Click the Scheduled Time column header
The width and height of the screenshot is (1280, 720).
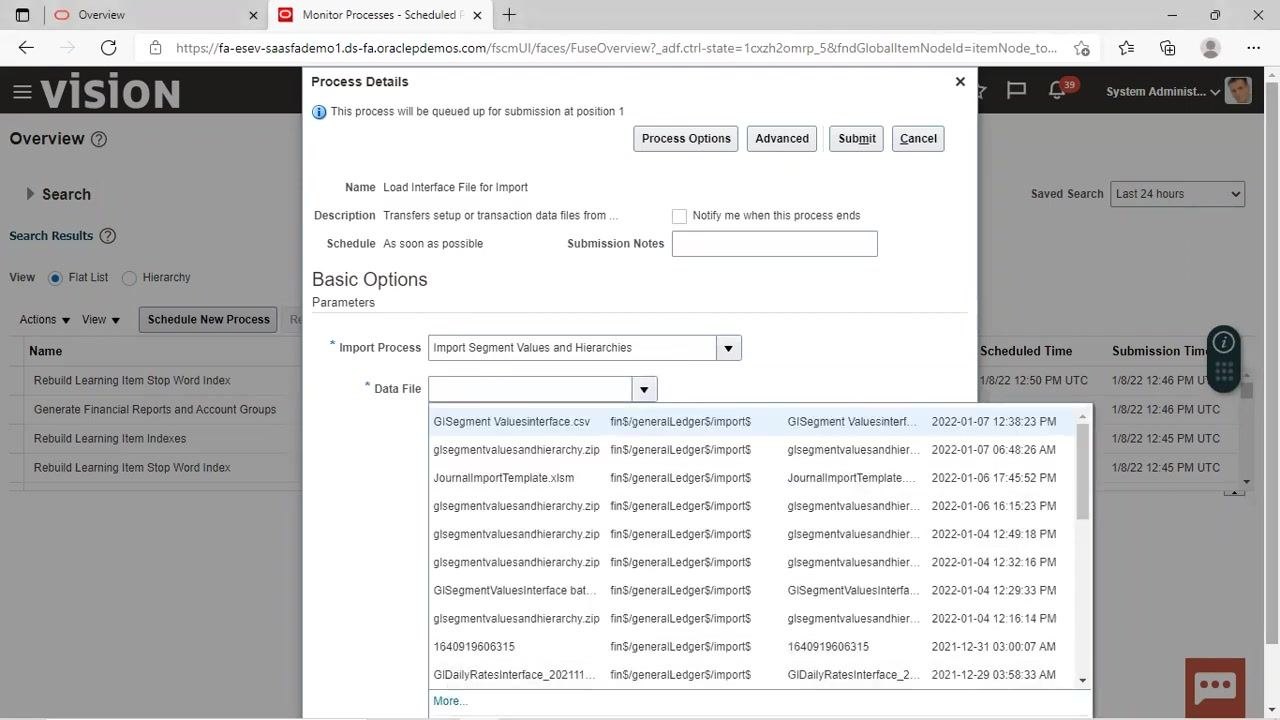(1026, 351)
